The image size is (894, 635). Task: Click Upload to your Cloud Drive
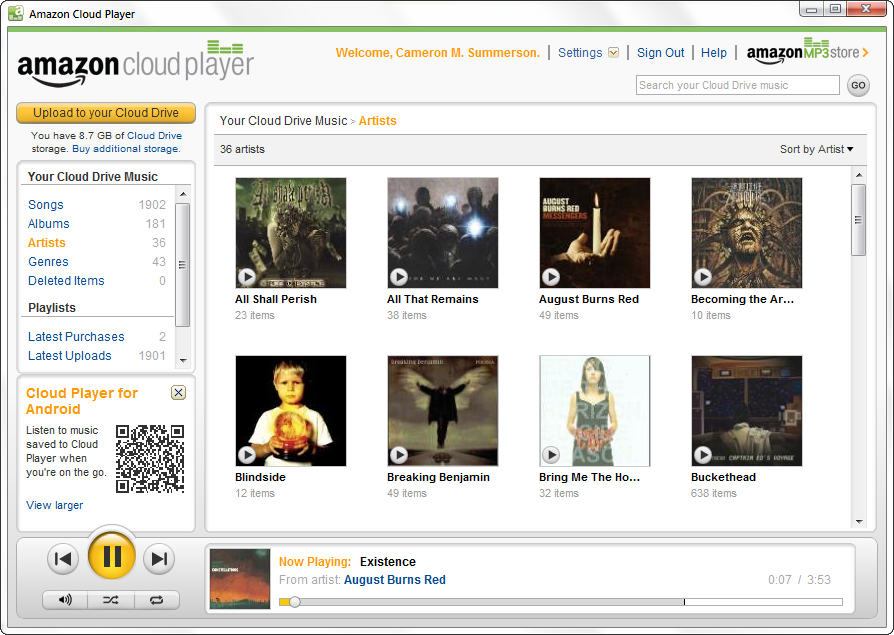tap(105, 113)
